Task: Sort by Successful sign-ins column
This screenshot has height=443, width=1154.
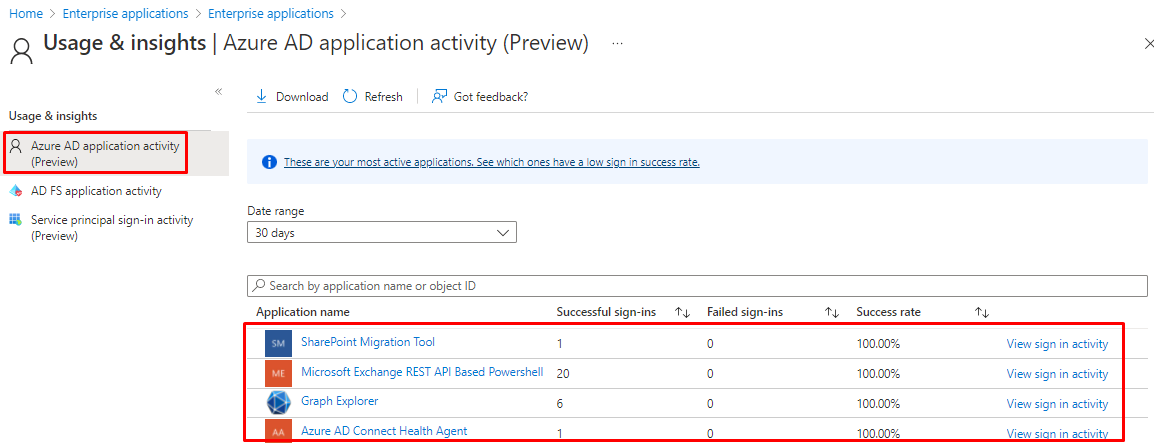Action: [x=683, y=313]
